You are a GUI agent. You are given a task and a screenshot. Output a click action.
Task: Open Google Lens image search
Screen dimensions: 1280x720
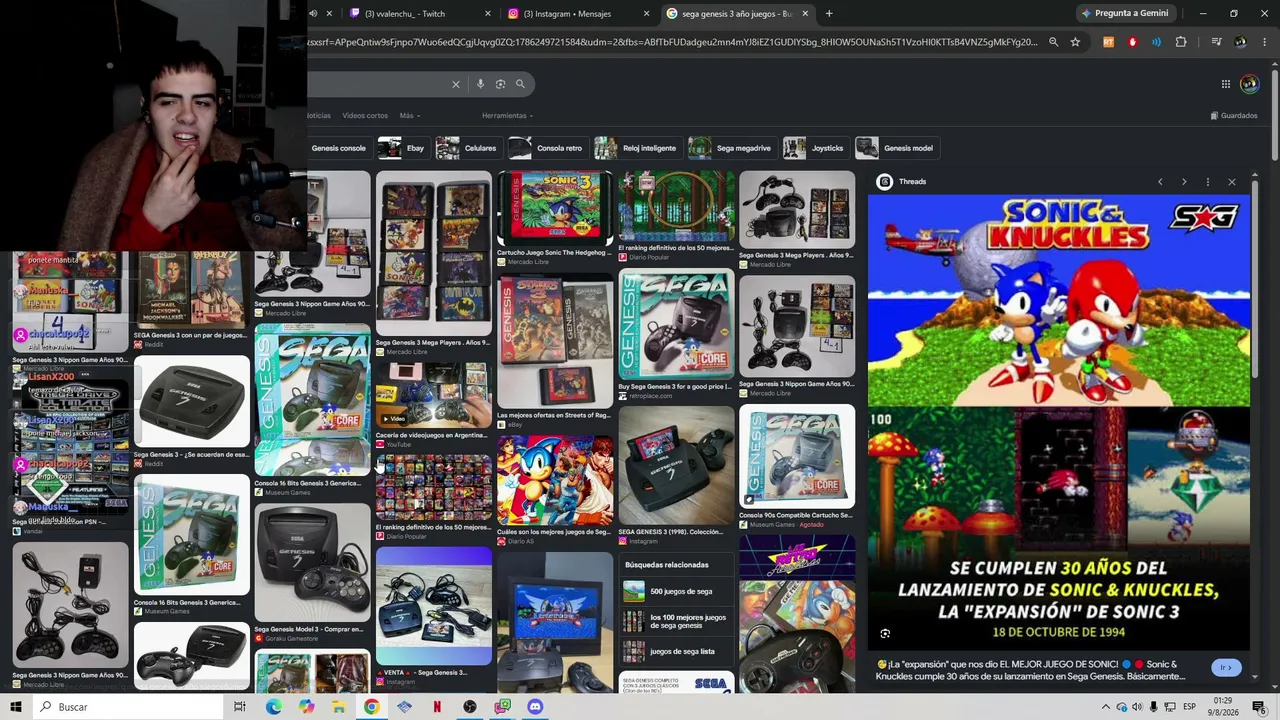pyautogui.click(x=500, y=84)
